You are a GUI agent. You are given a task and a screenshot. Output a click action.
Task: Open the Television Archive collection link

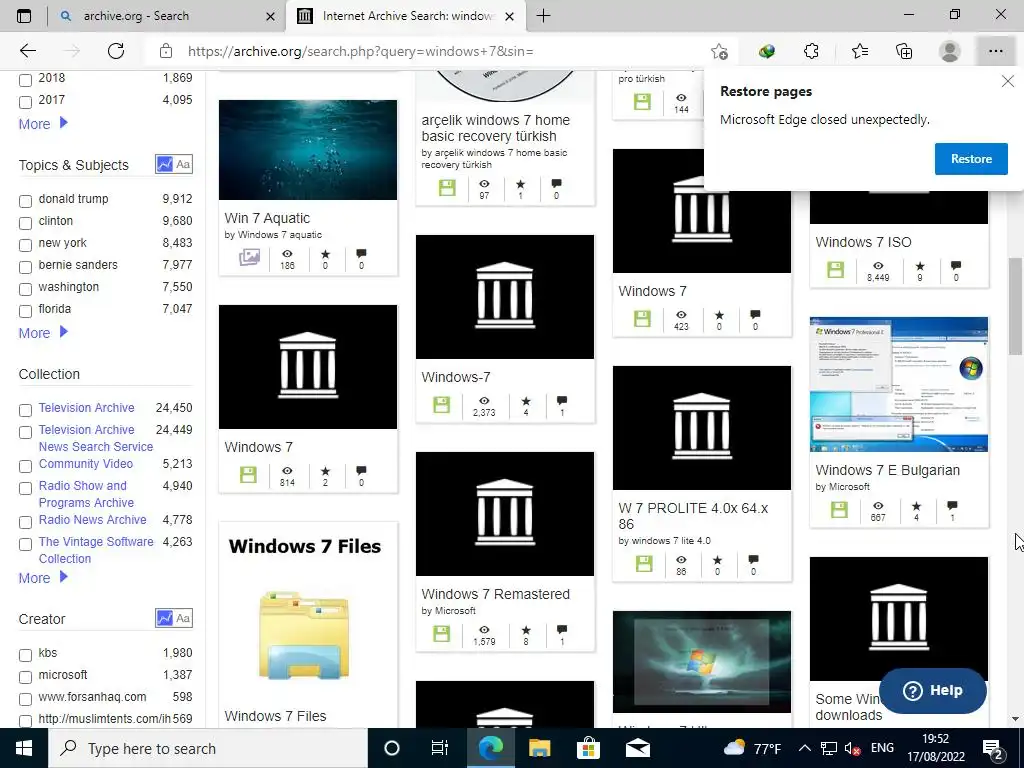pyautogui.click(x=86, y=408)
